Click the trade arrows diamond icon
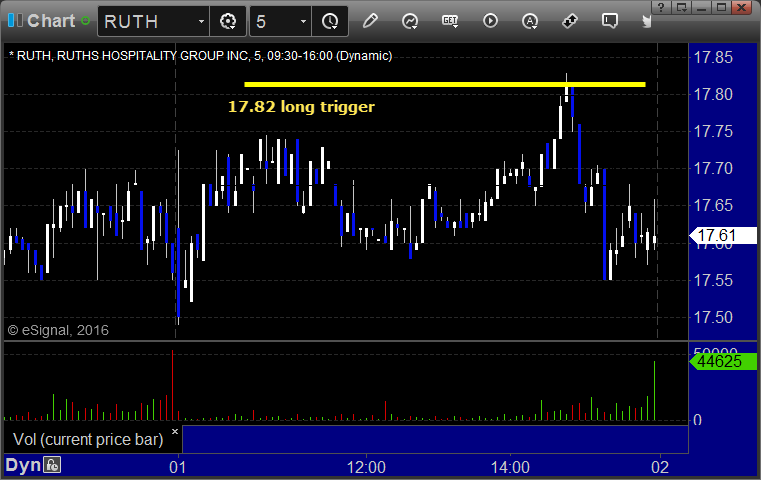 [x=570, y=21]
